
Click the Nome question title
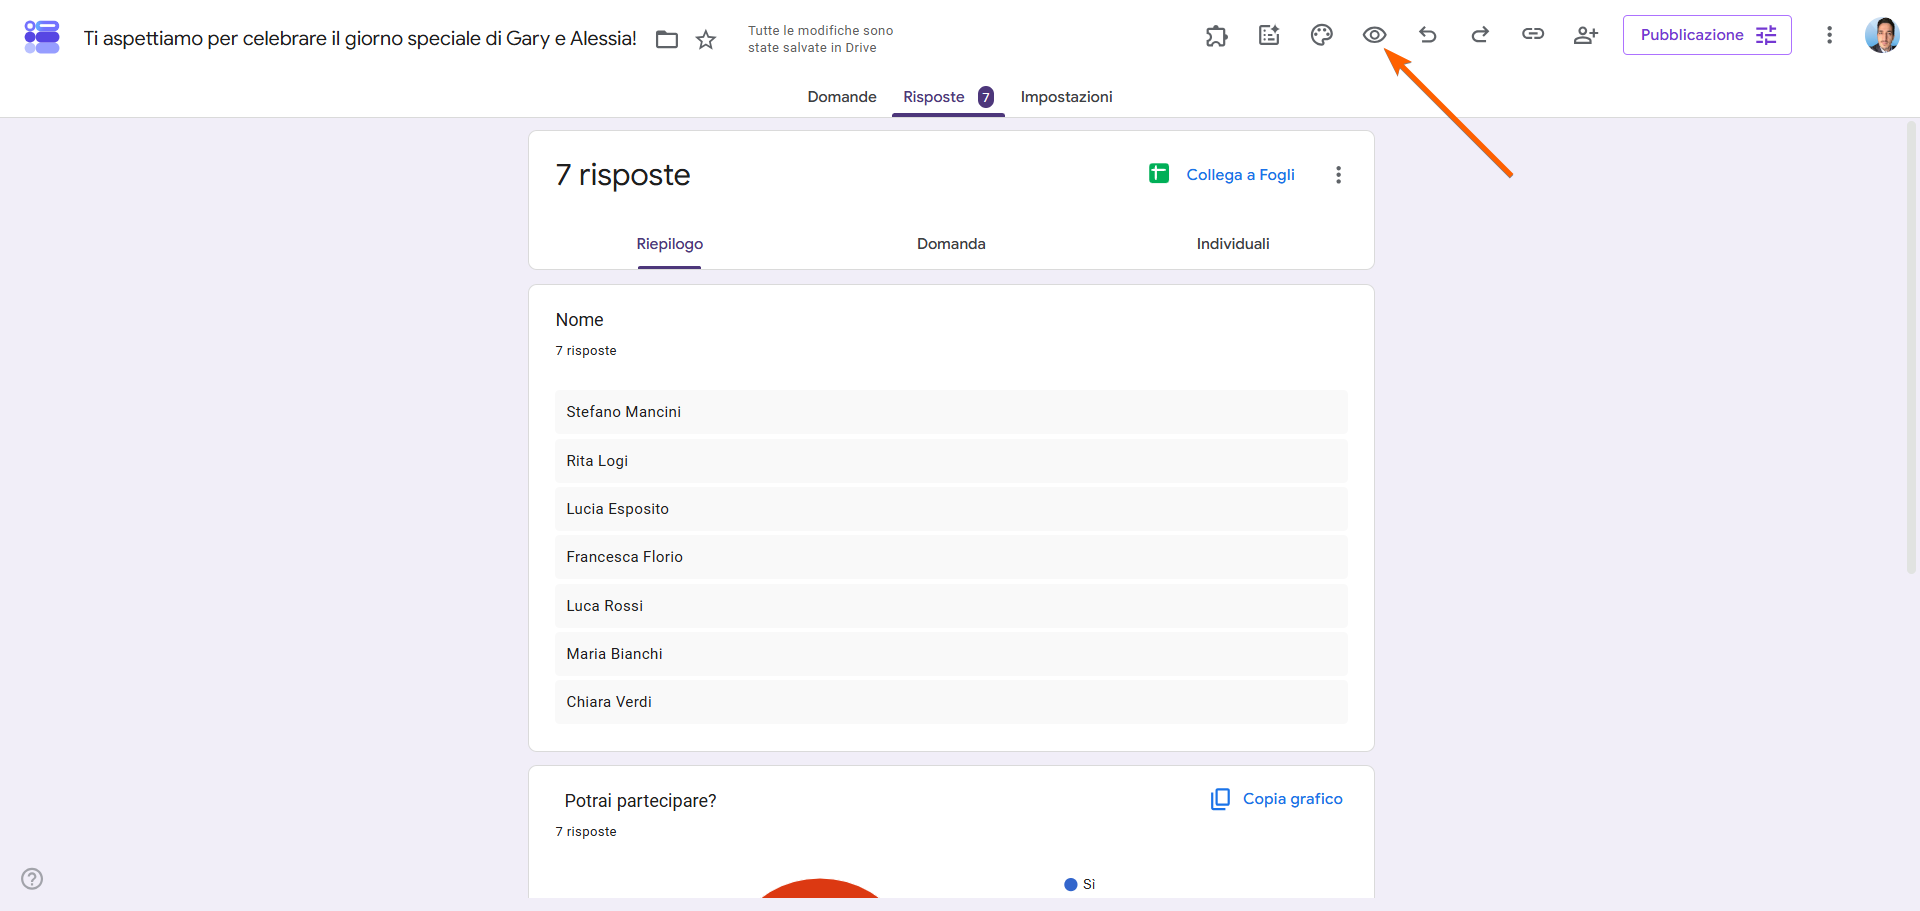[580, 320]
